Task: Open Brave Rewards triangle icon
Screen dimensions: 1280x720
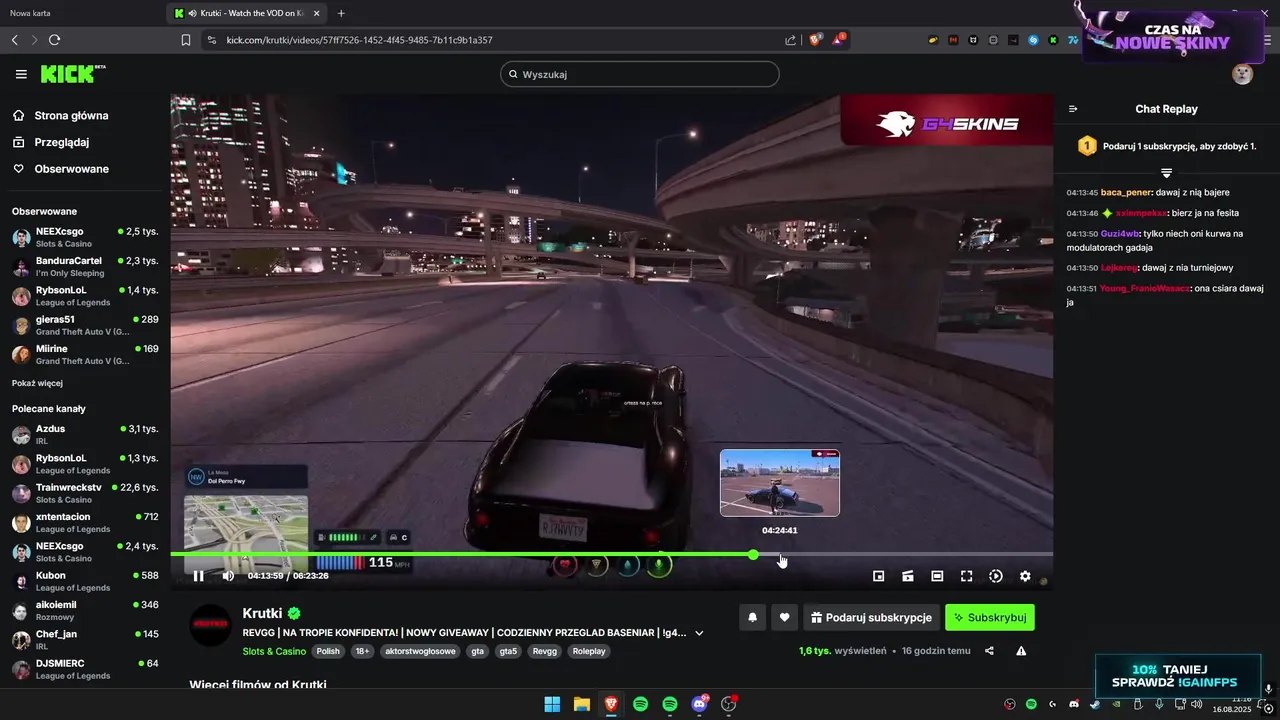Action: (x=838, y=40)
